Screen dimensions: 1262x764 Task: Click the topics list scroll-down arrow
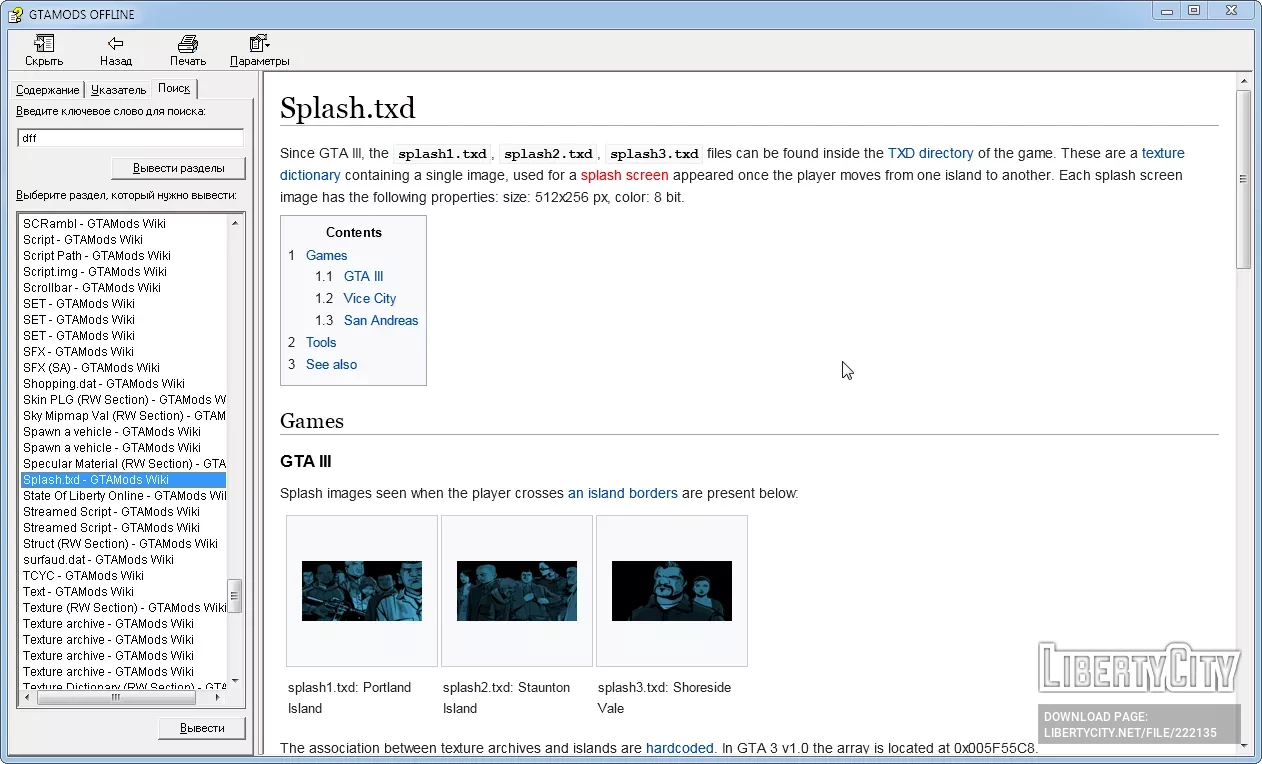[x=235, y=681]
